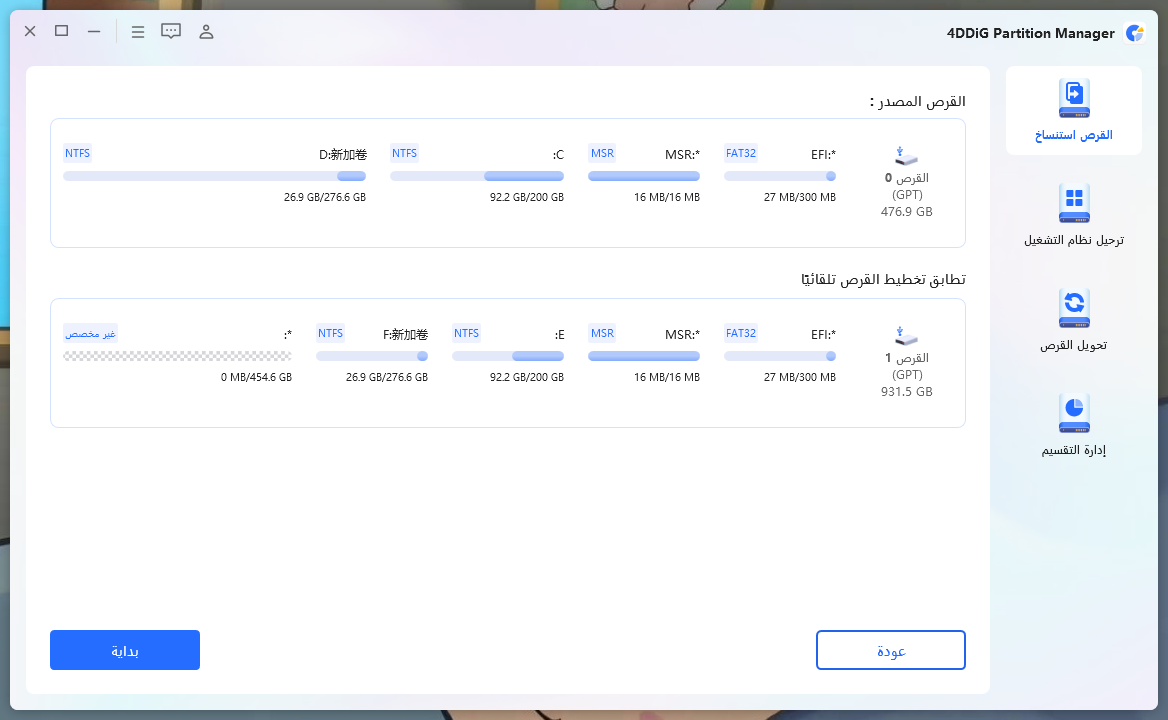Click the تحويل القرص label
Viewport: 1168px width, 720px height.
[1073, 345]
